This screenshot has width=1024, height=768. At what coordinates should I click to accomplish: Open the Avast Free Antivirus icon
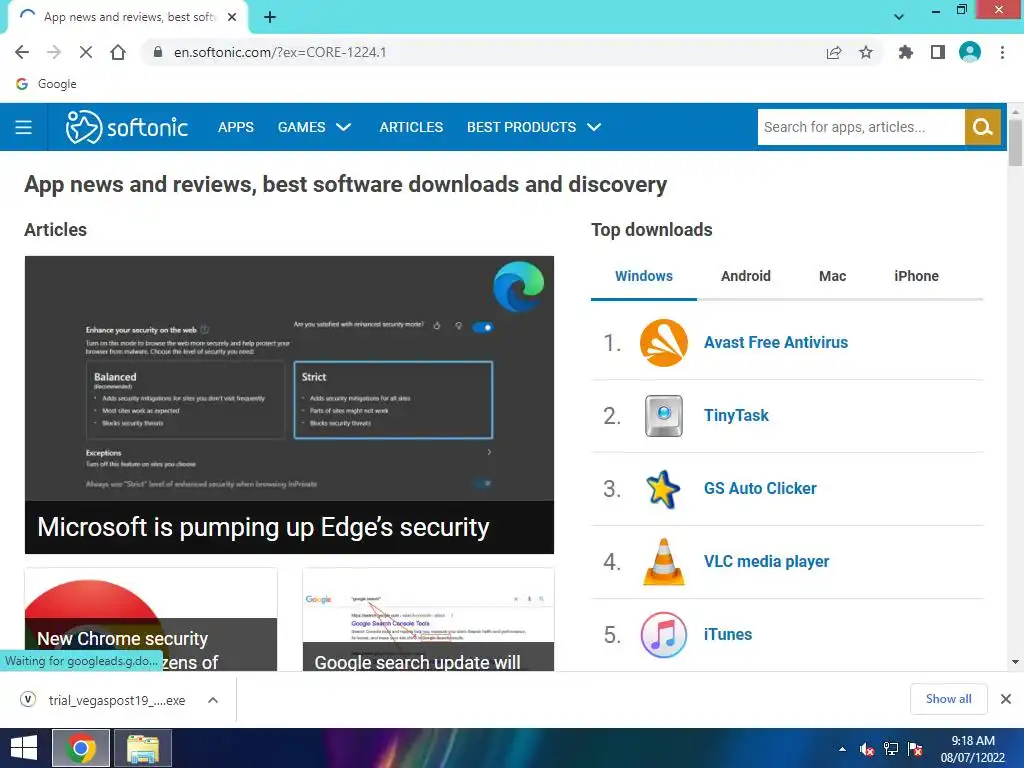pos(664,343)
